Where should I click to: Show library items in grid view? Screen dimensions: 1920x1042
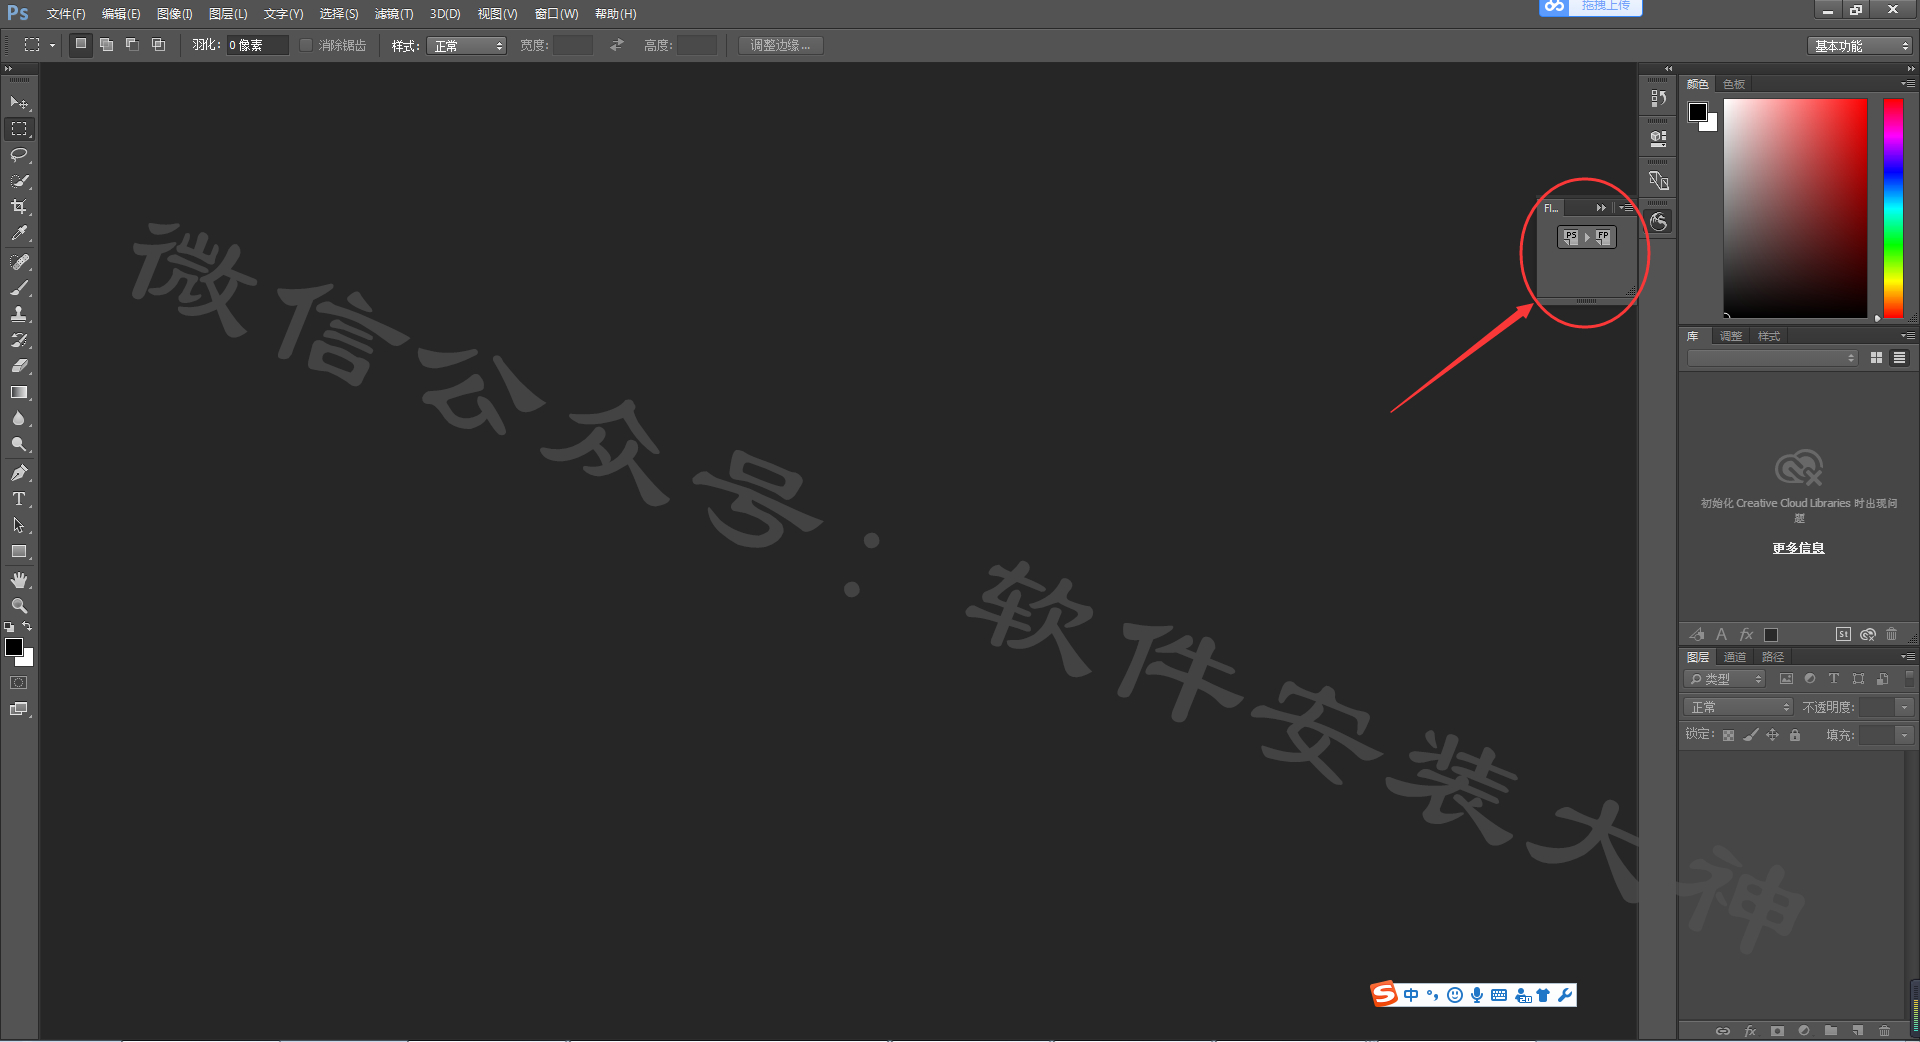pyautogui.click(x=1876, y=358)
